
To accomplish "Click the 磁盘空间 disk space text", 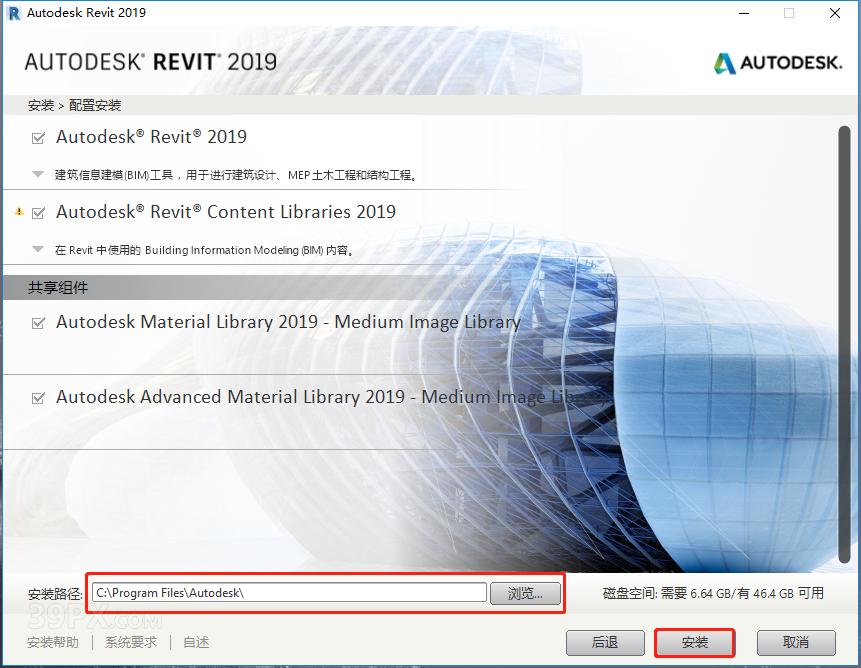I will click(713, 593).
